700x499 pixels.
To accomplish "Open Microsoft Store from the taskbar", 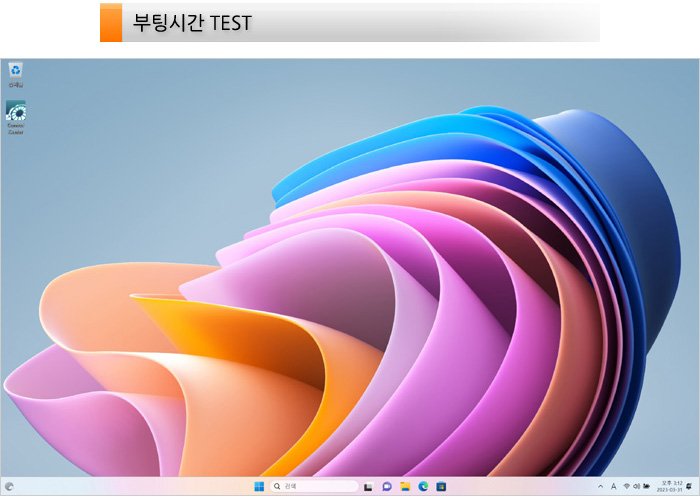I will (441, 487).
